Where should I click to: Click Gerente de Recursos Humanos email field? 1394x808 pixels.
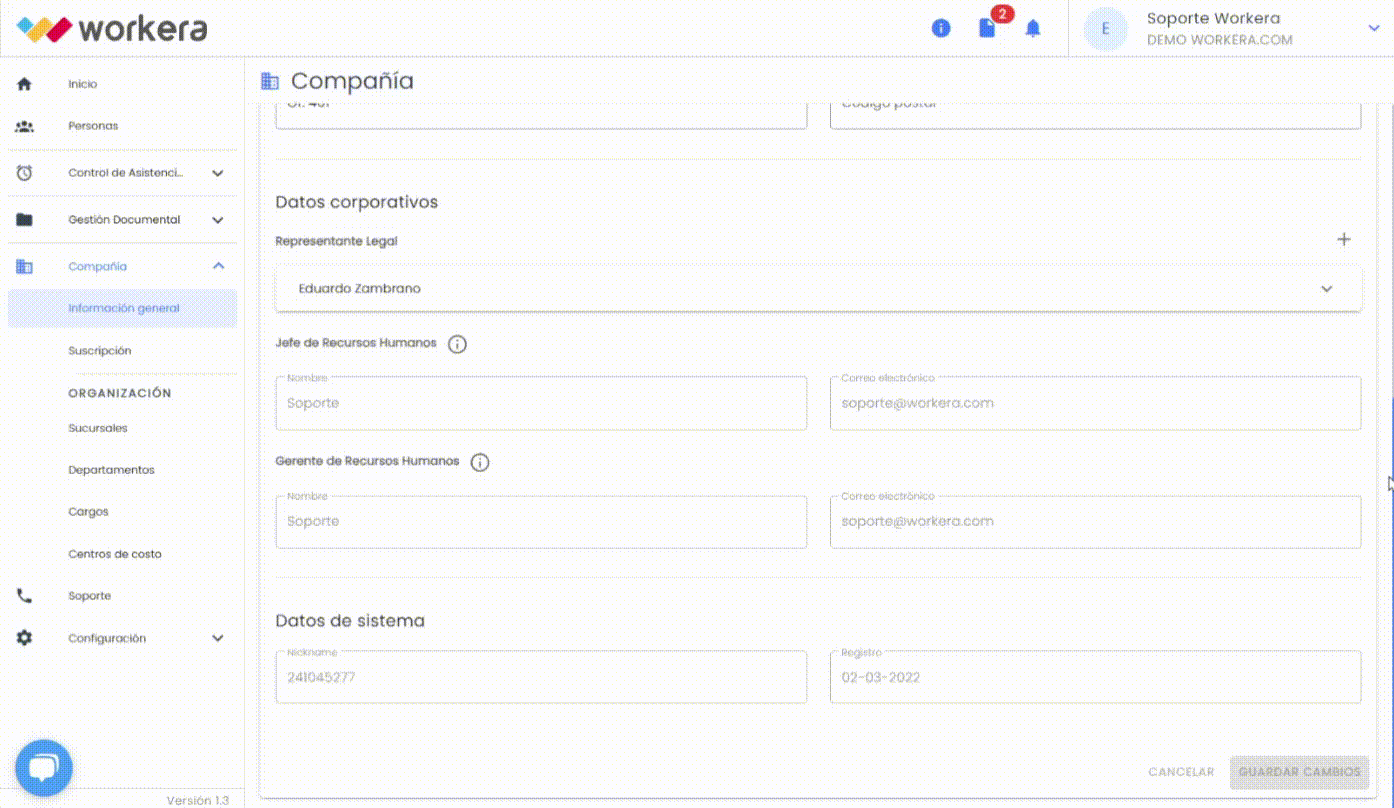[1095, 521]
